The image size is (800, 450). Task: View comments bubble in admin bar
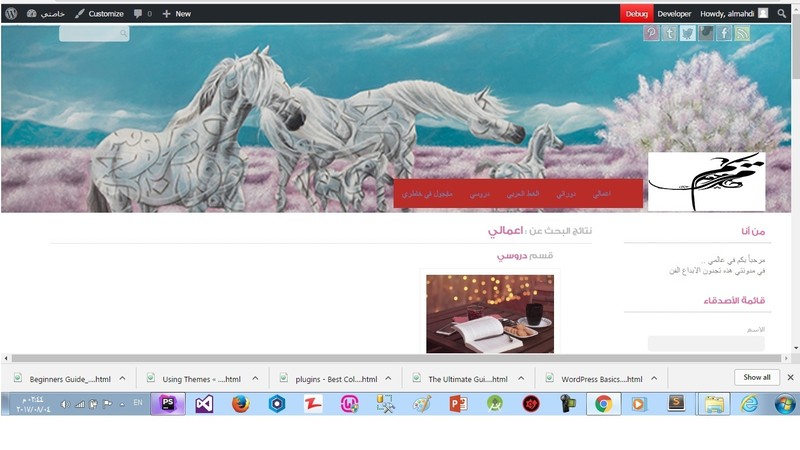pyautogui.click(x=143, y=14)
